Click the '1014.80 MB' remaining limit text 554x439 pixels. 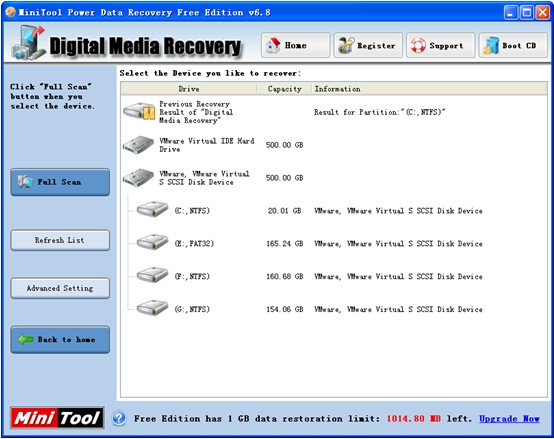point(413,419)
